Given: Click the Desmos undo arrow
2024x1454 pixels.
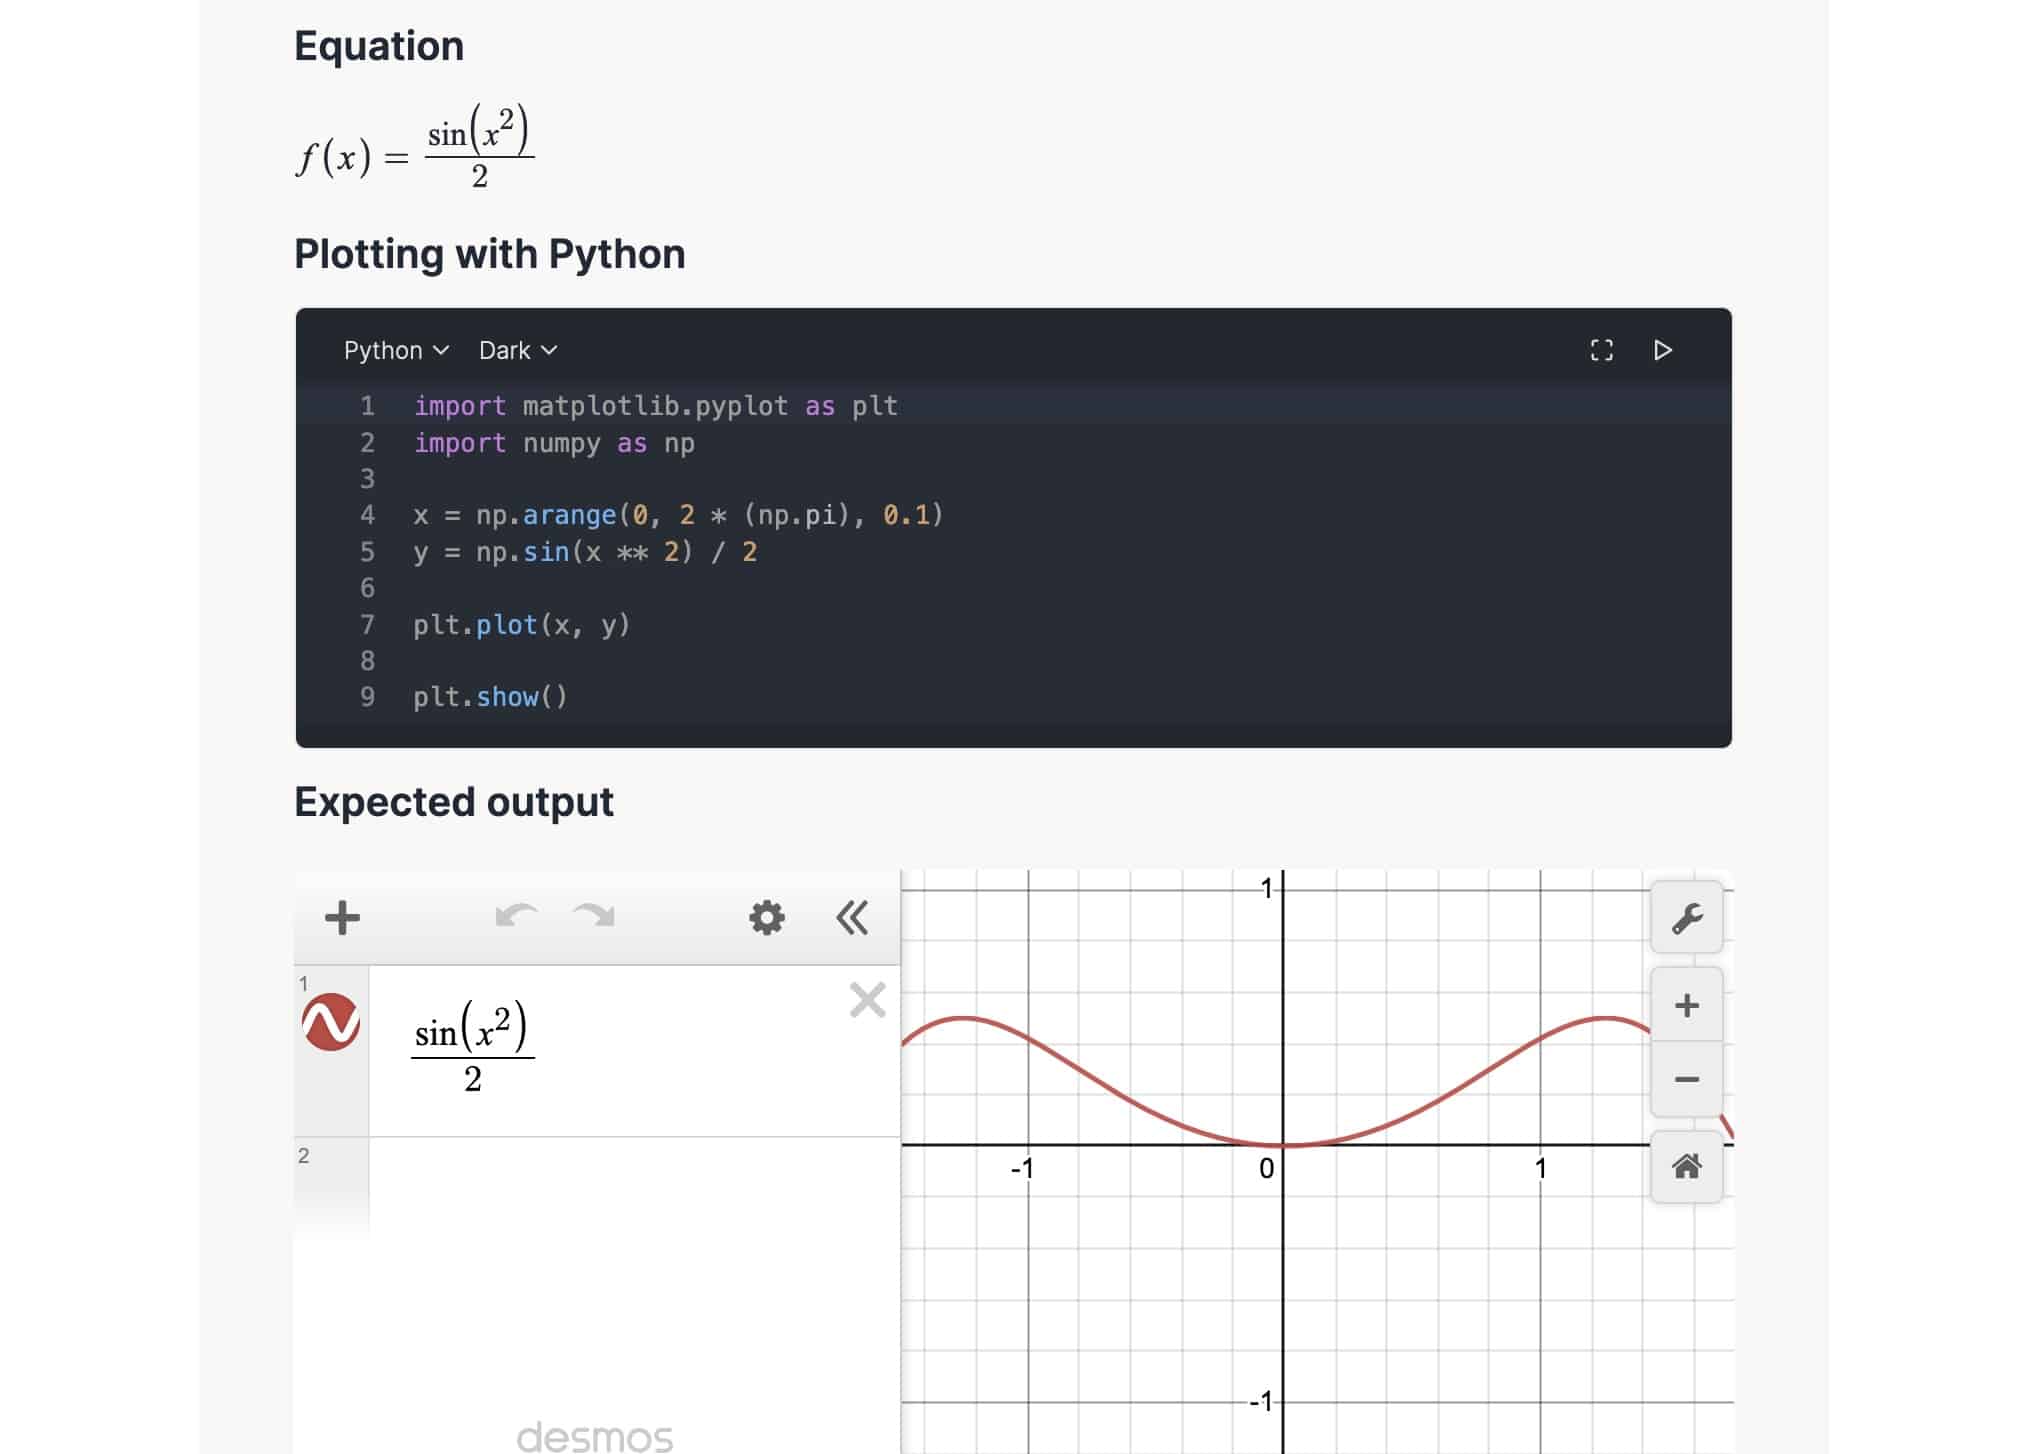Looking at the screenshot, I should (516, 916).
